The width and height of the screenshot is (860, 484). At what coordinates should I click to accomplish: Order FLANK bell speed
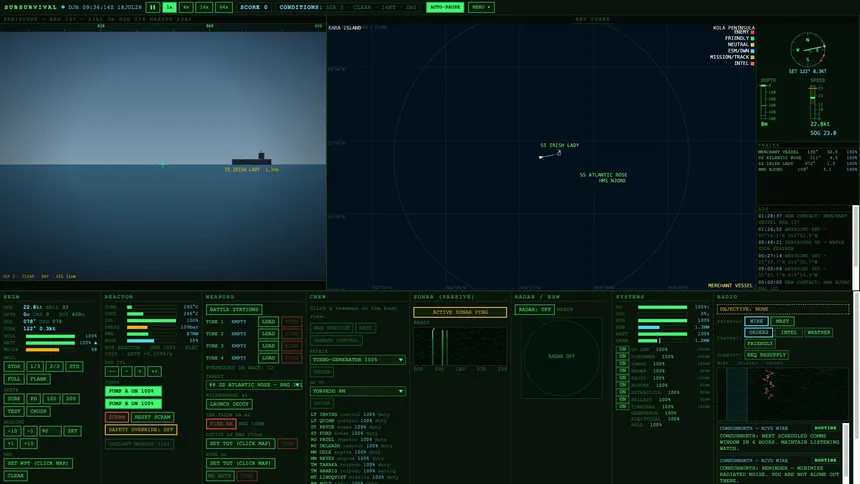[x=38, y=379]
